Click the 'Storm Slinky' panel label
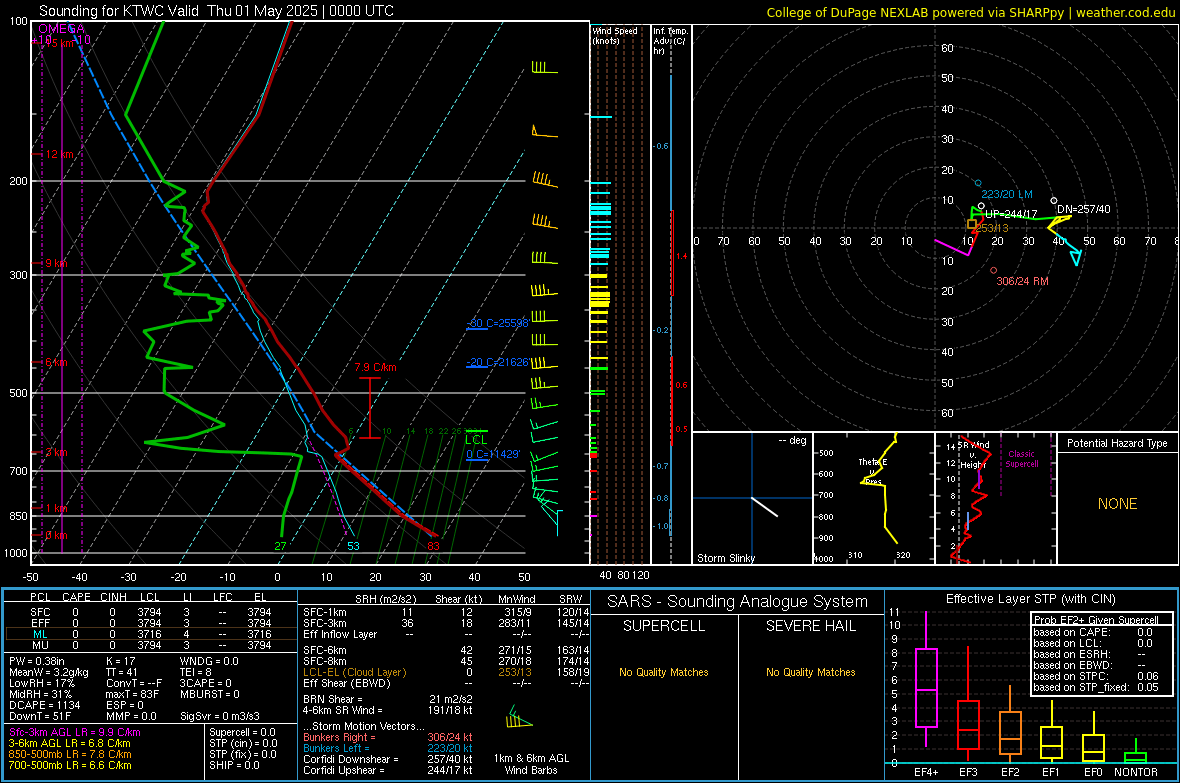This screenshot has width=1180, height=783. click(725, 558)
